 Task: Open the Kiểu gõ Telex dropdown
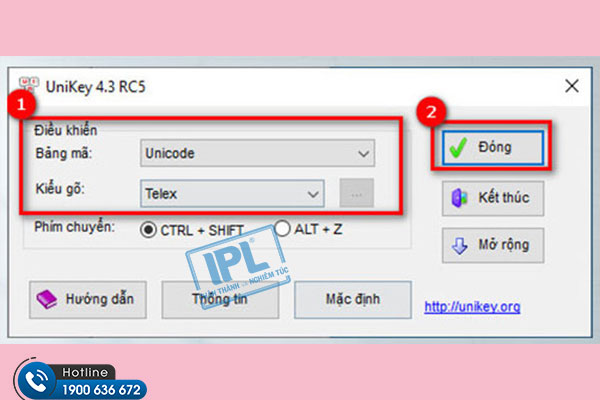coord(232,194)
